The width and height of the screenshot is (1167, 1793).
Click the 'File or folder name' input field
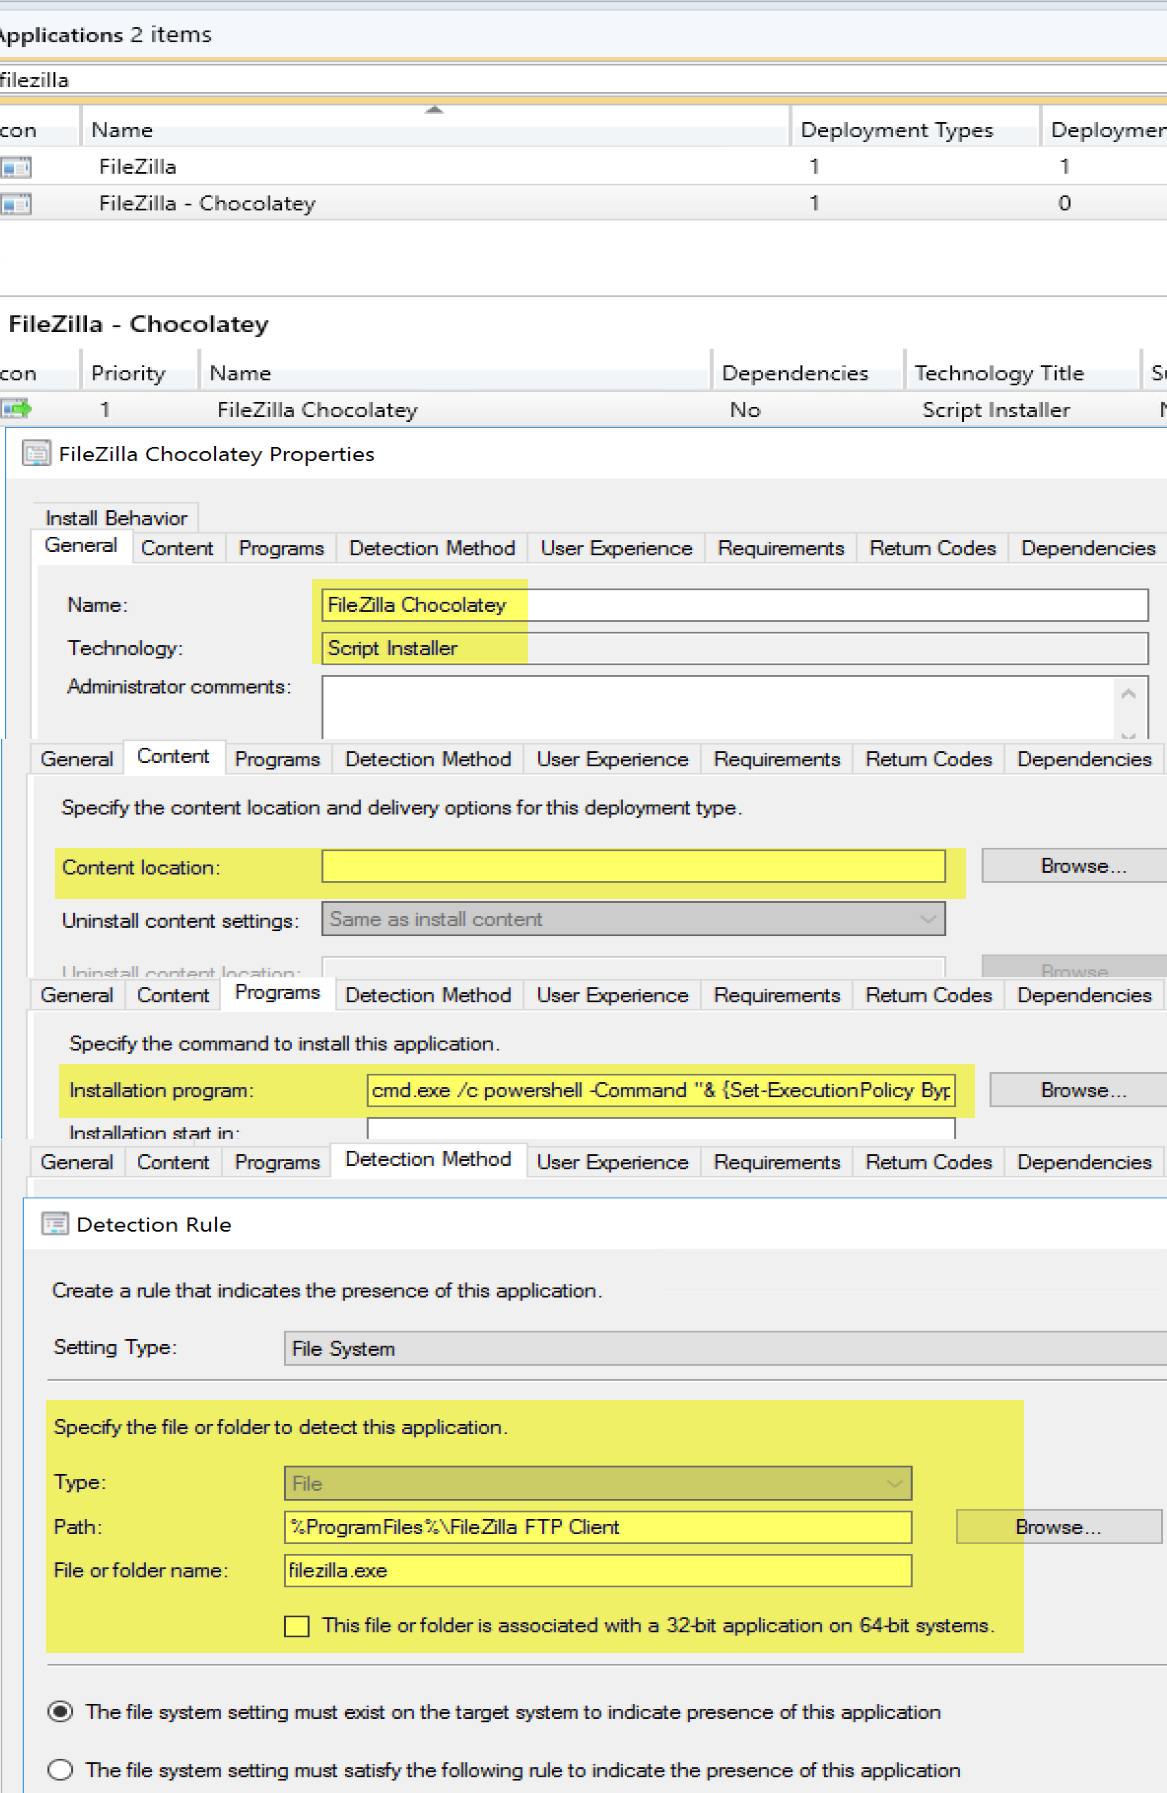click(x=597, y=1570)
